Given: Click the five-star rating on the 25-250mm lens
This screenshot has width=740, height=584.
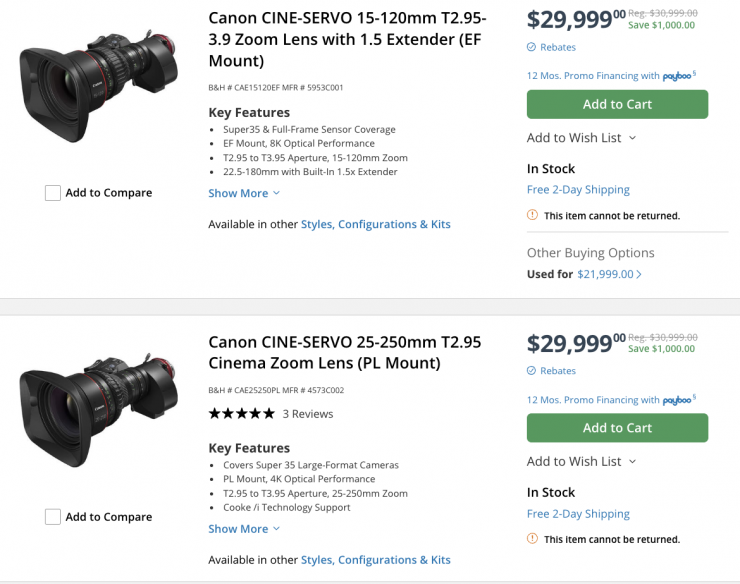Looking at the screenshot, I should click(x=241, y=414).
